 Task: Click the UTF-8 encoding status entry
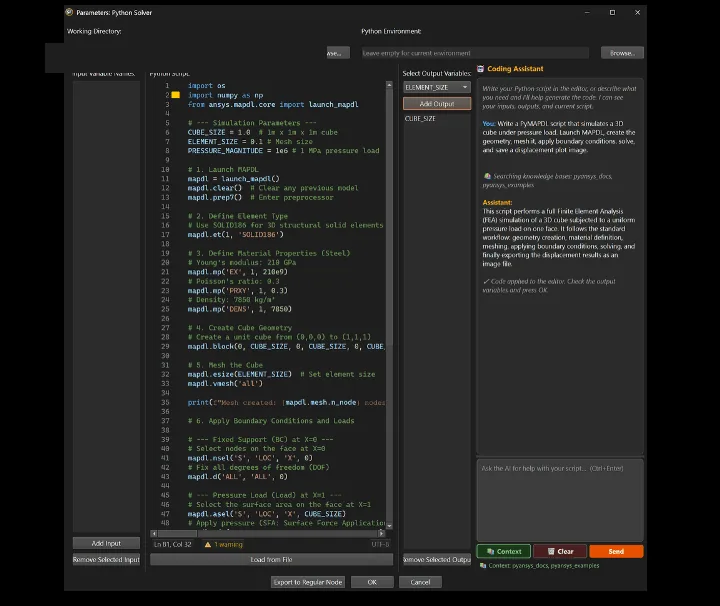tap(380, 544)
